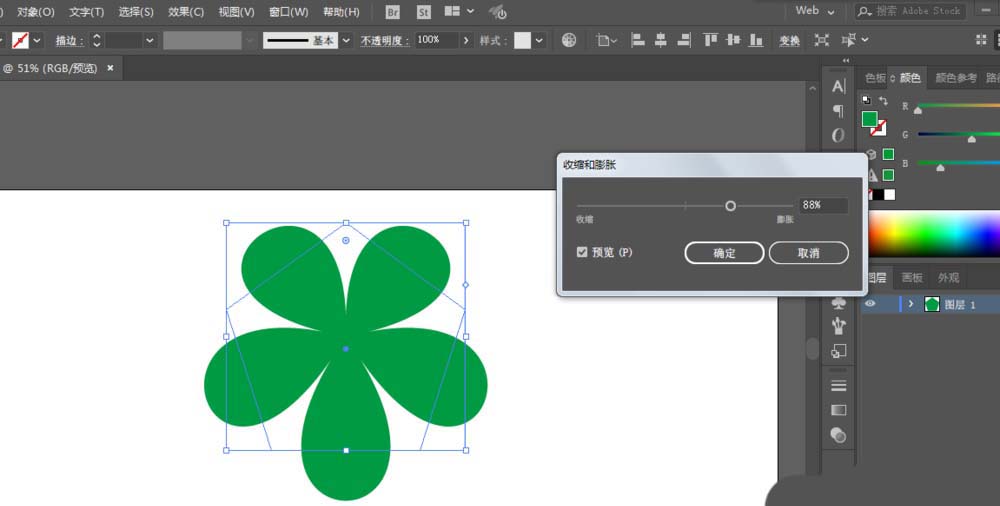
Task: Open the select similar objects dropdown arrow
Action: click(x=865, y=40)
